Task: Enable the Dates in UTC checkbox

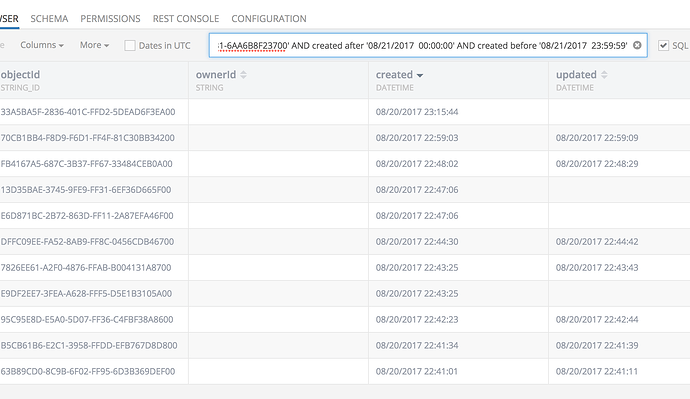Action: pos(130,45)
